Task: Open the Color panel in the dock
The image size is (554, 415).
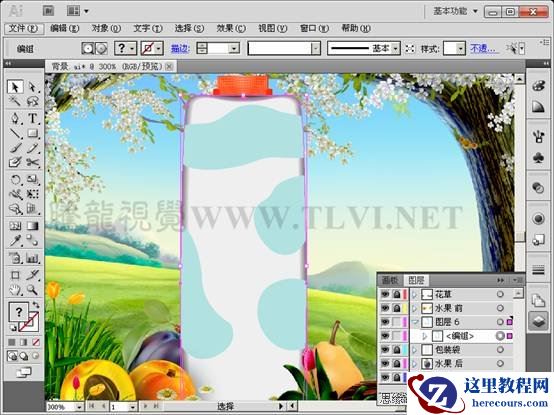Action: click(x=538, y=86)
